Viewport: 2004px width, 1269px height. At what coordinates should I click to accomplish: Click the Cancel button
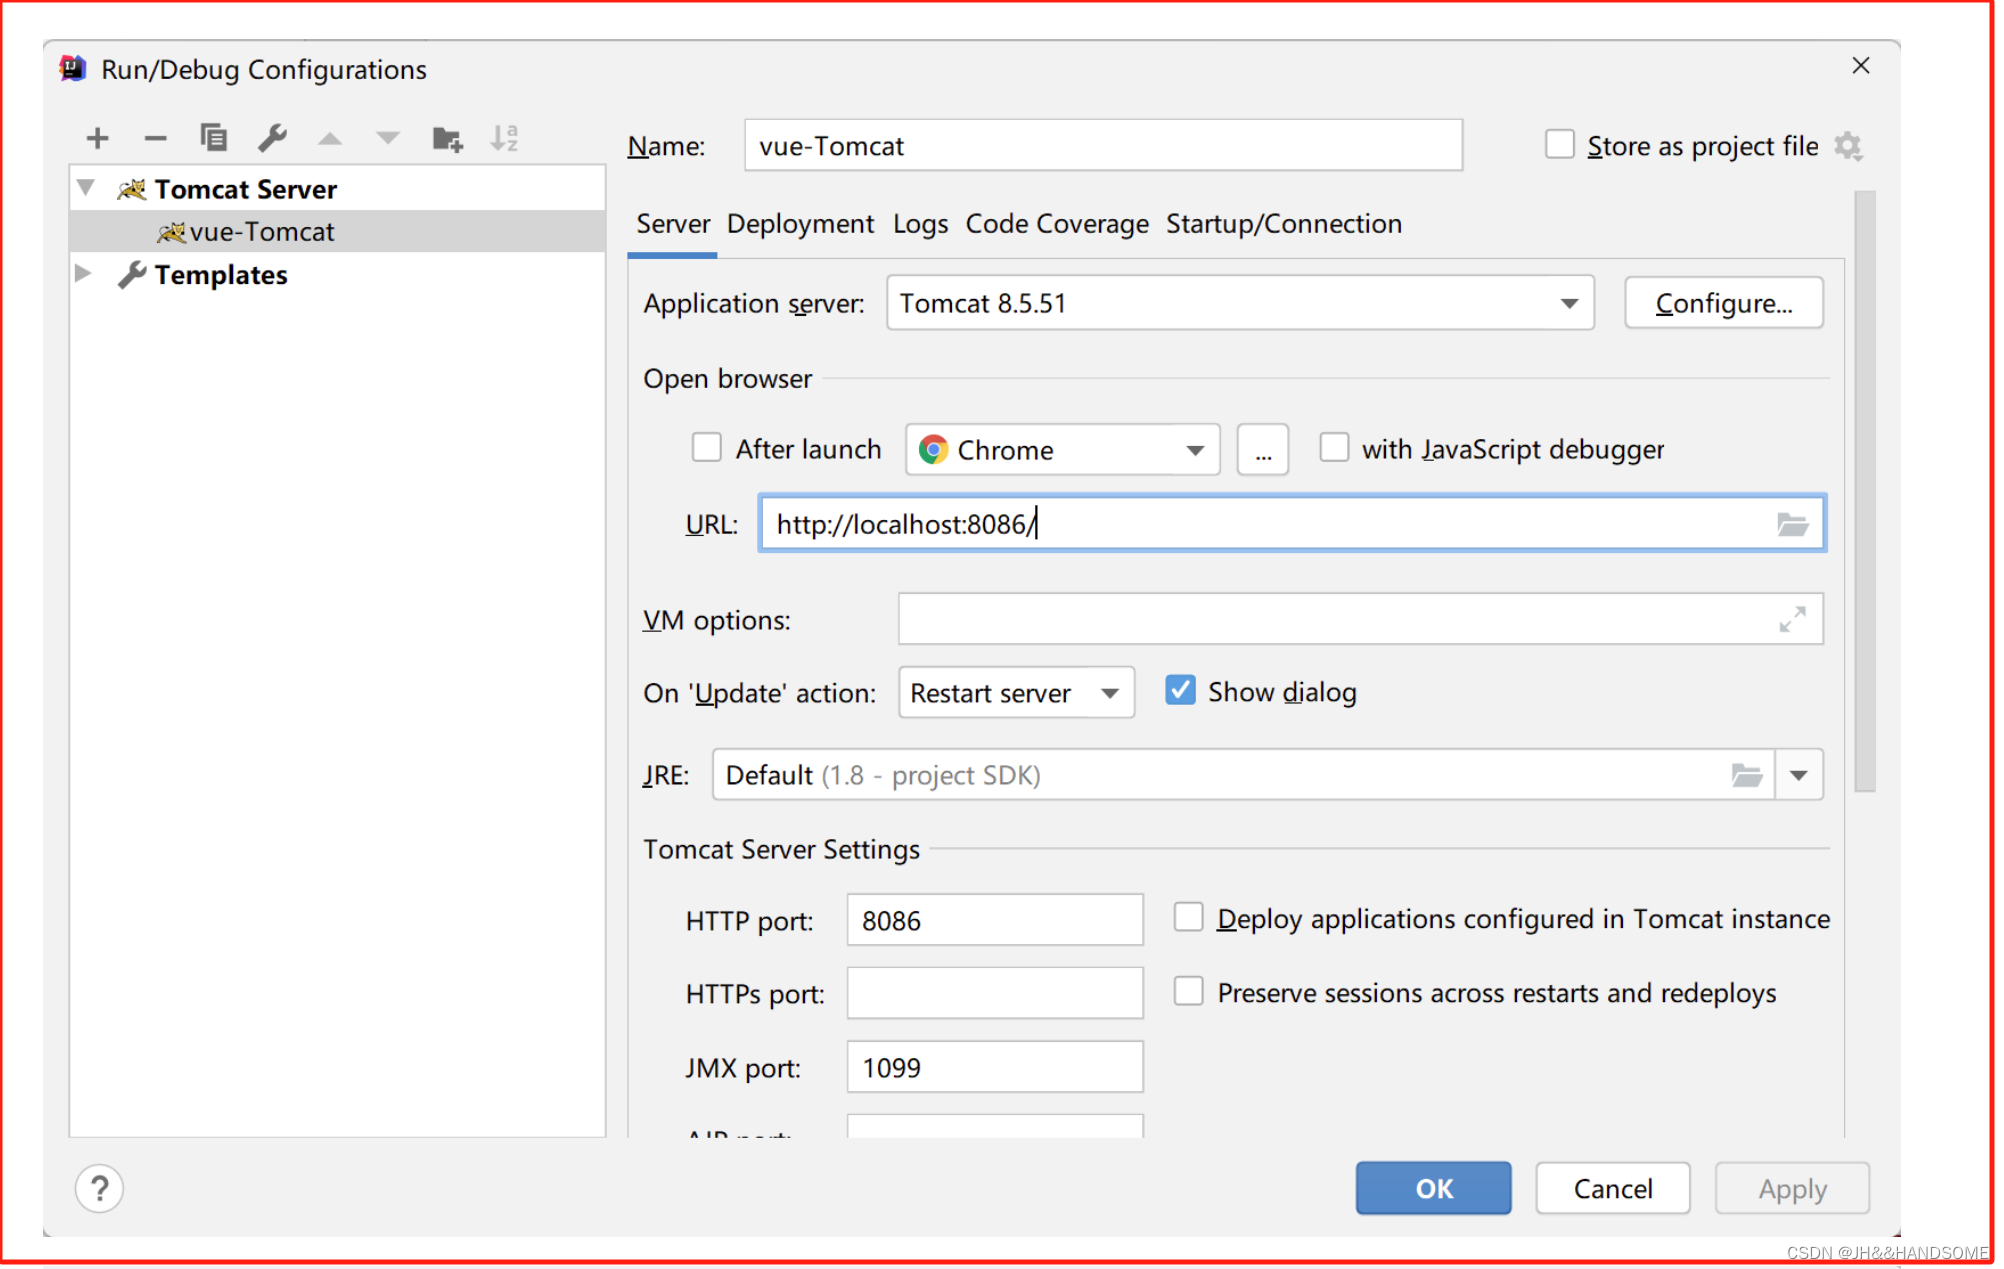(1613, 1188)
